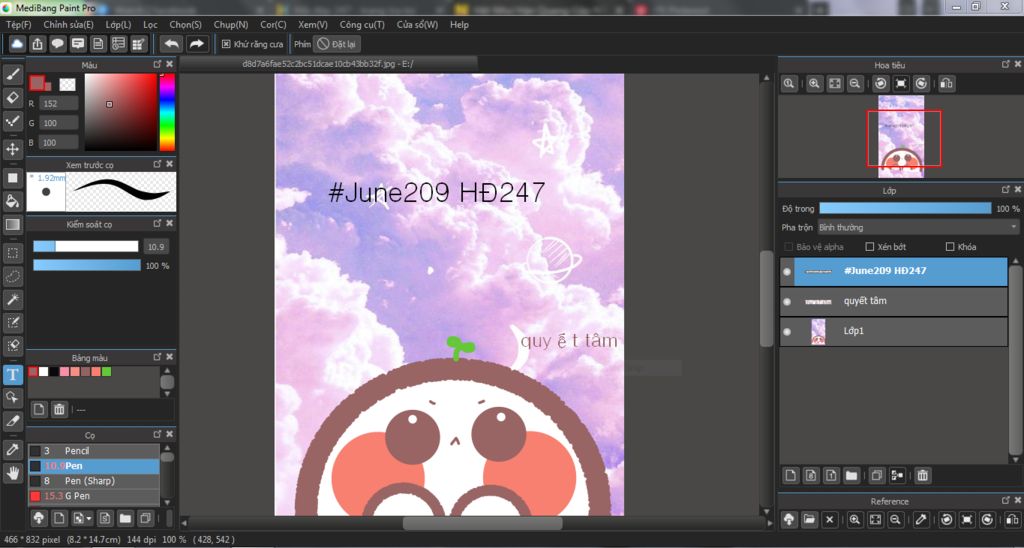1024x548 pixels.
Task: Undock the Màu panel
Action: point(157,64)
